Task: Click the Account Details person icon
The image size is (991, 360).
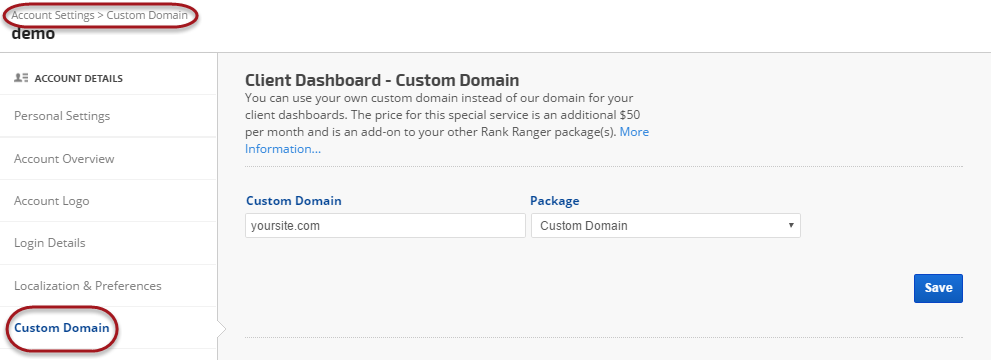Action: (21, 78)
